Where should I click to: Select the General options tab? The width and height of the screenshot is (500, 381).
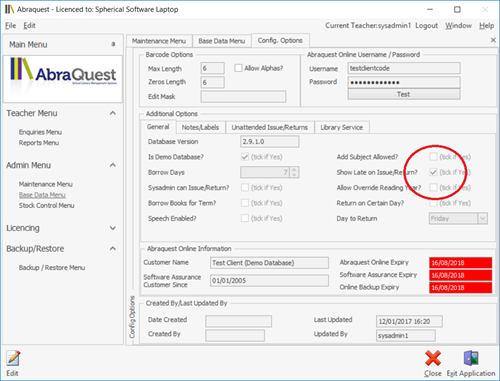(158, 127)
